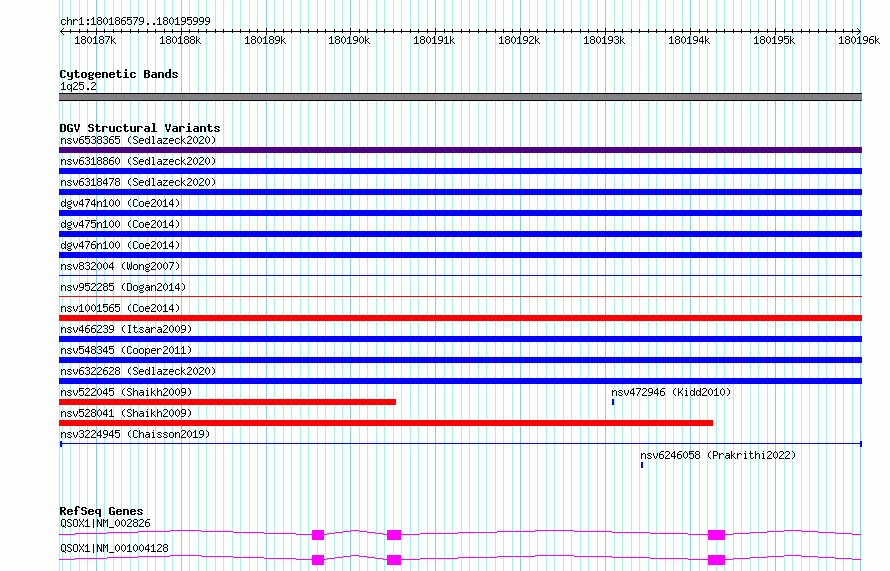Open variant nsv3224945 (Chaisson2019) label
The image size is (890, 571).
(x=135, y=434)
